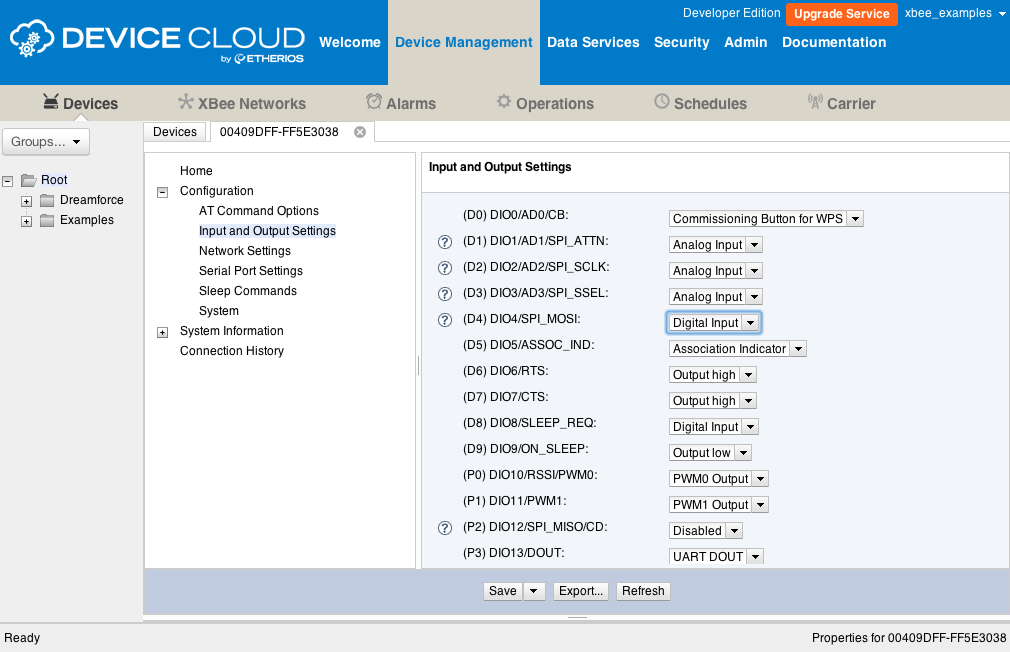
Task: Open the Admin tab
Action: [x=745, y=43]
